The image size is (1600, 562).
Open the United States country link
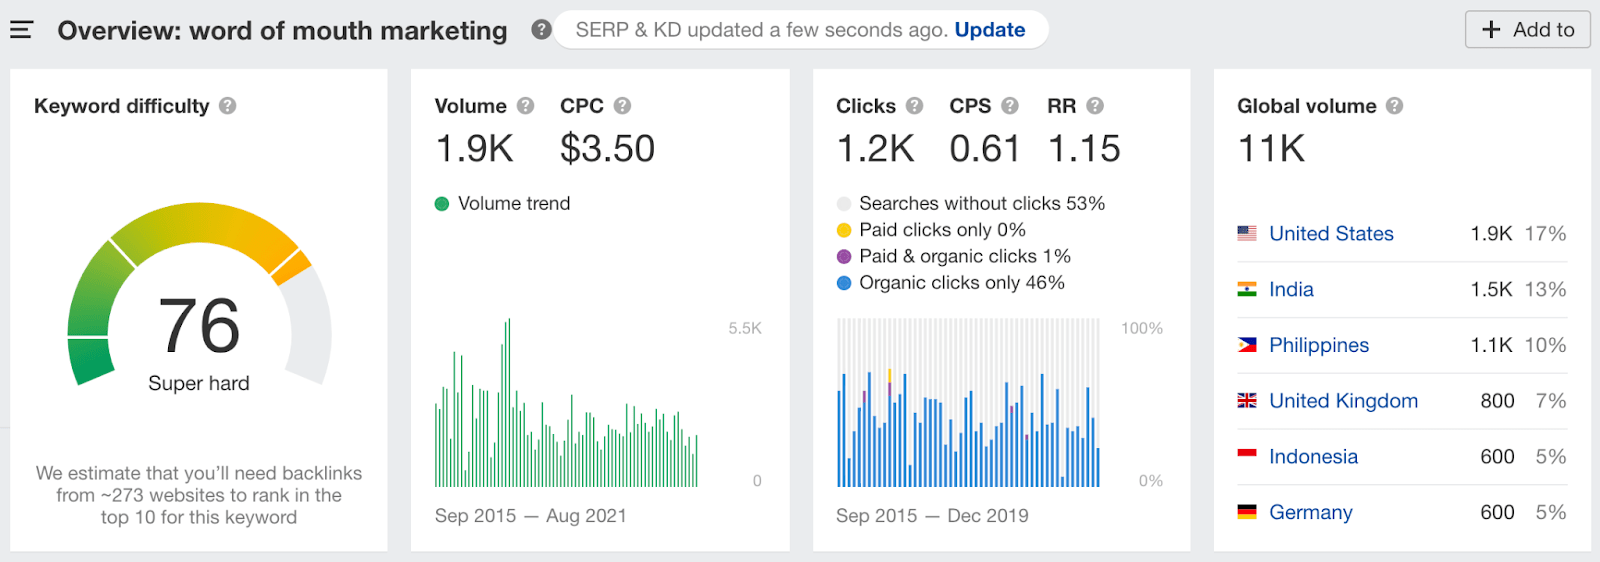pyautogui.click(x=1330, y=234)
